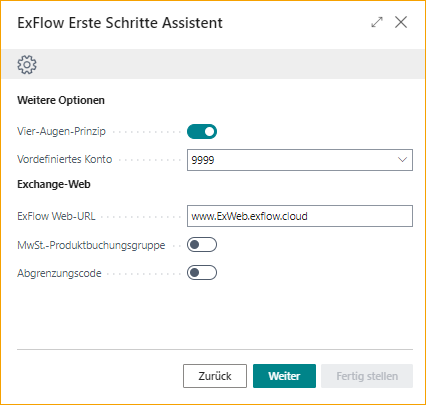Enable the Abgrenzungscode switch
This screenshot has width=426, height=405.
pos(202,273)
